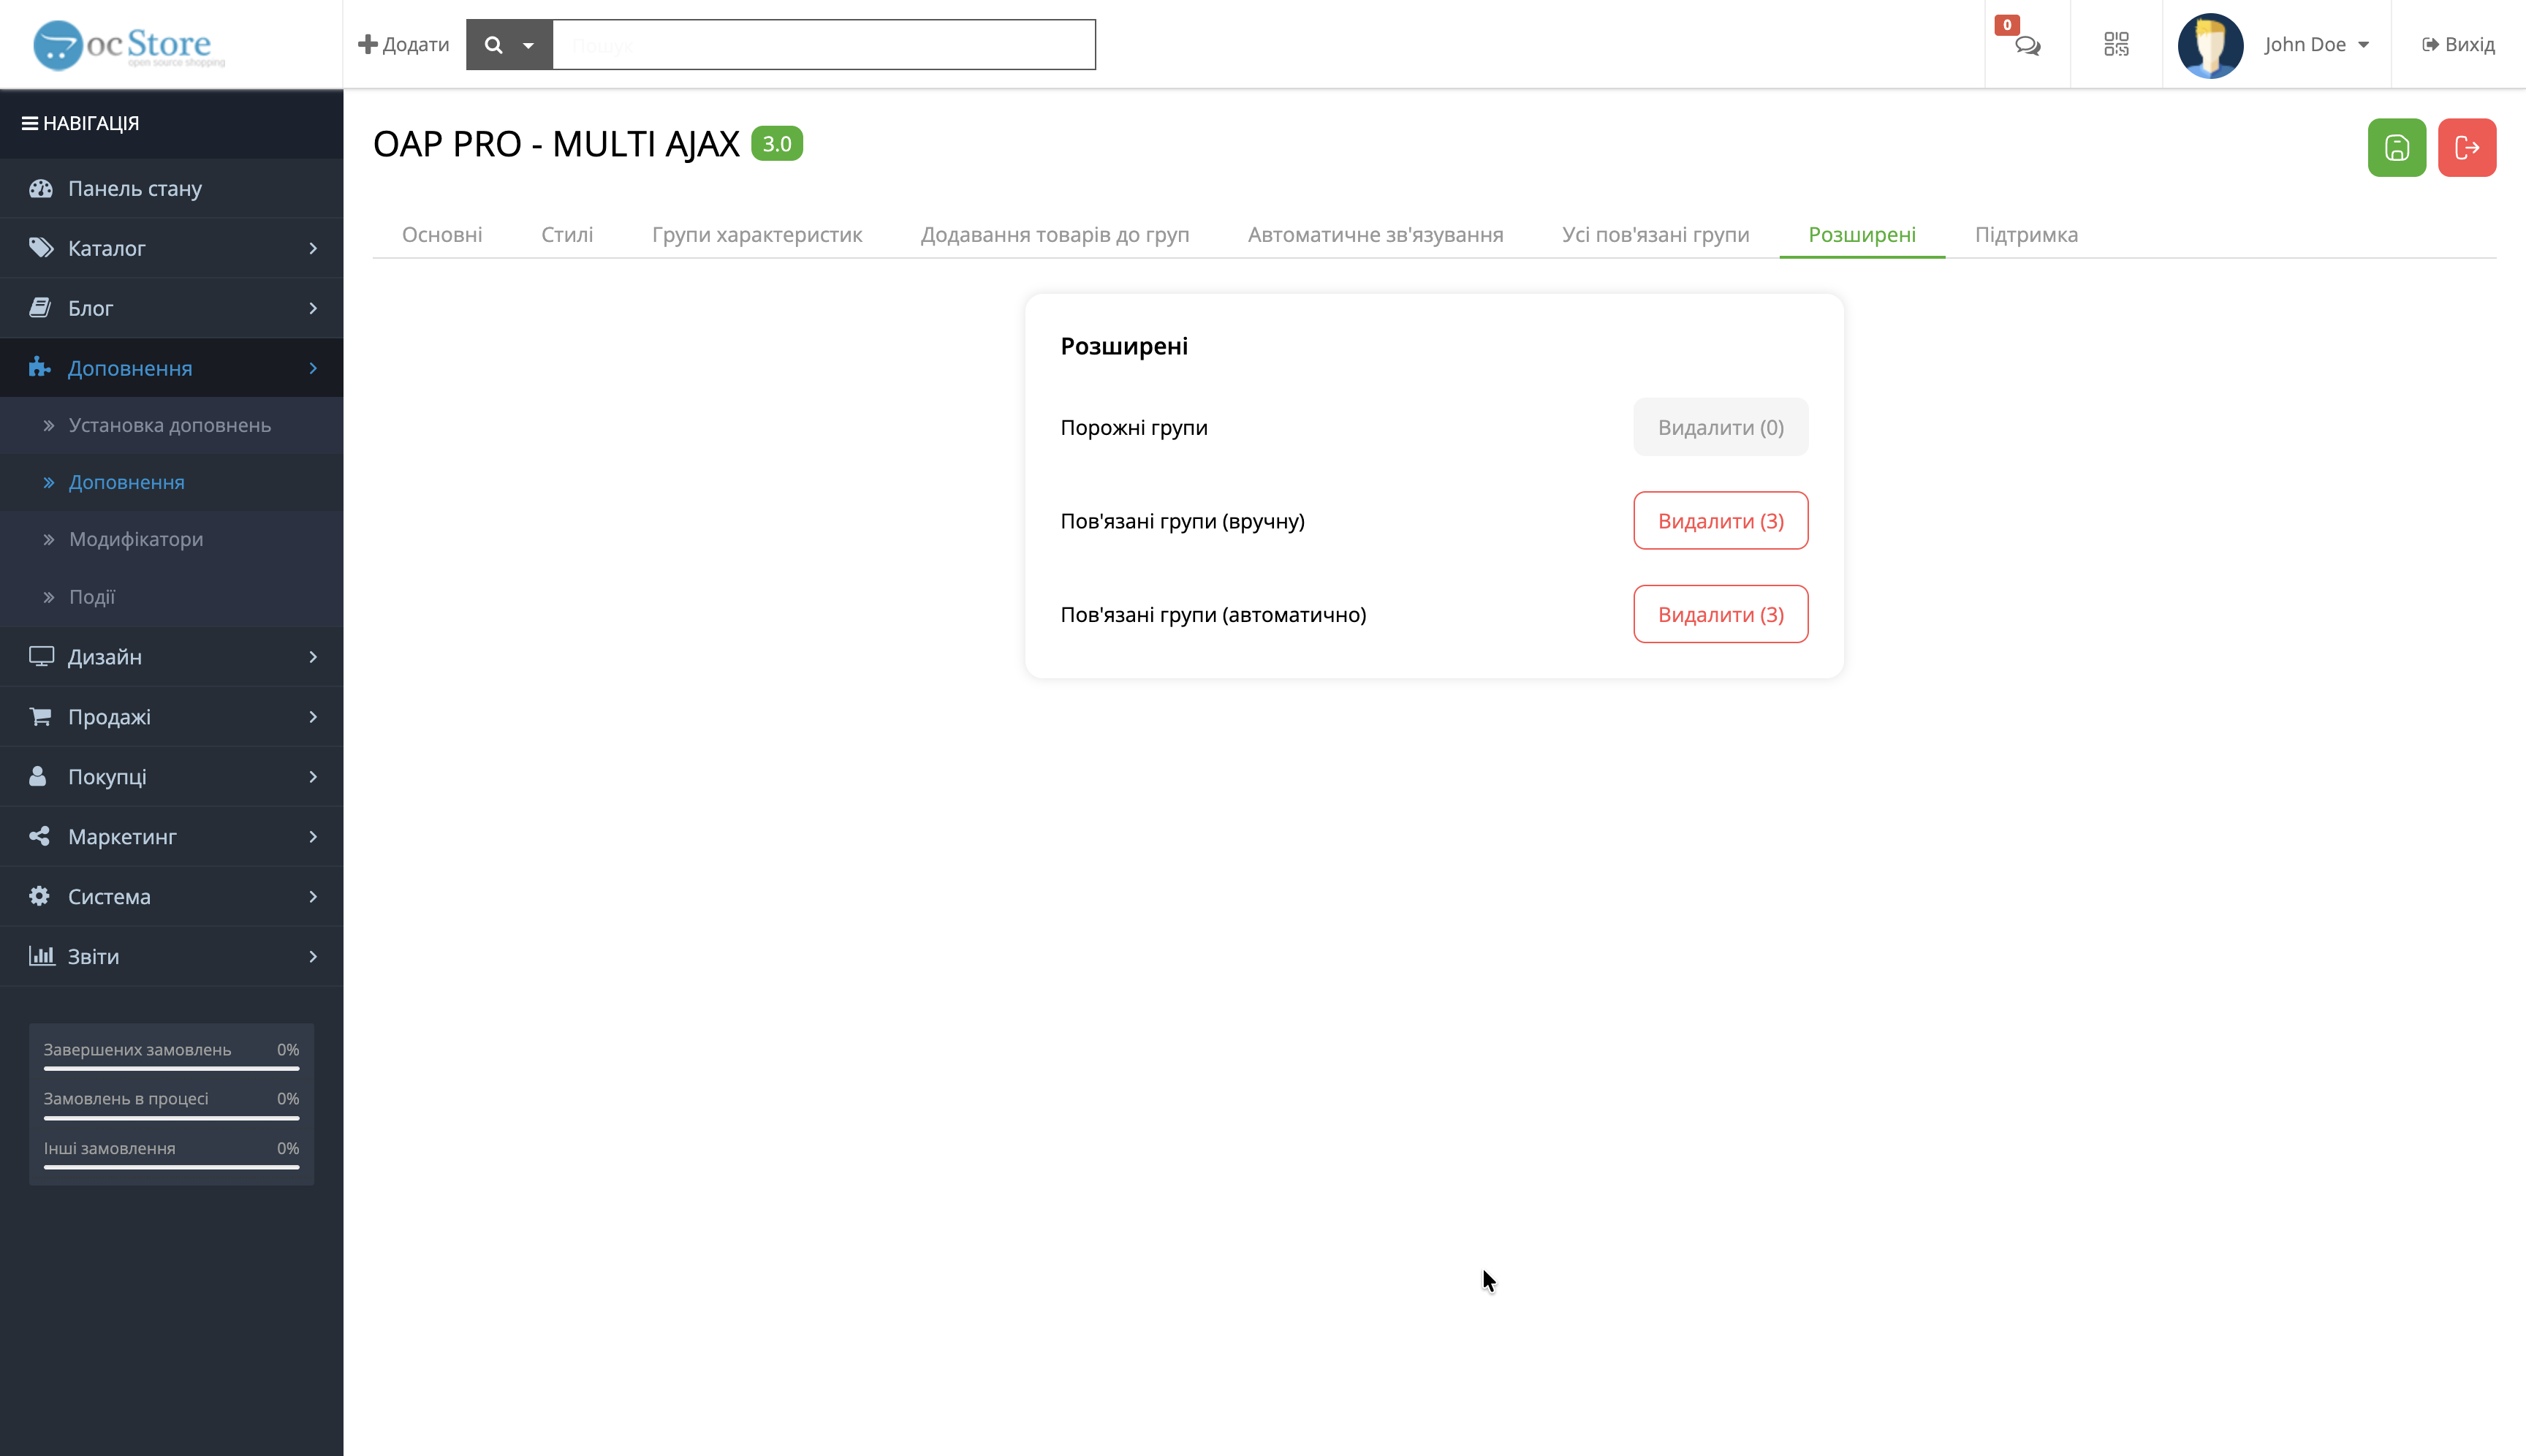Select the Панель стану dashboard icon
This screenshot has height=1456, width=2526.
pos(41,188)
